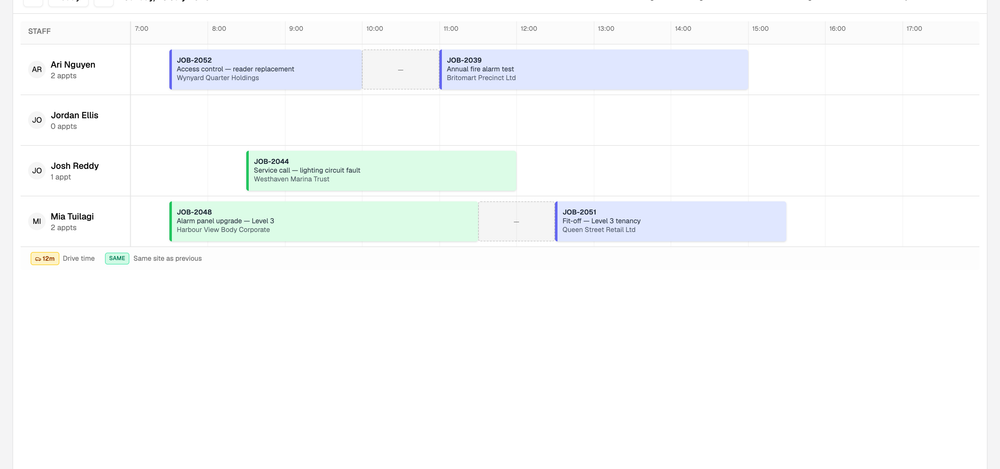Open the JOB-2044 lighting circuit fault appointment
Viewport: 1000px width, 469px height.
coord(381,171)
